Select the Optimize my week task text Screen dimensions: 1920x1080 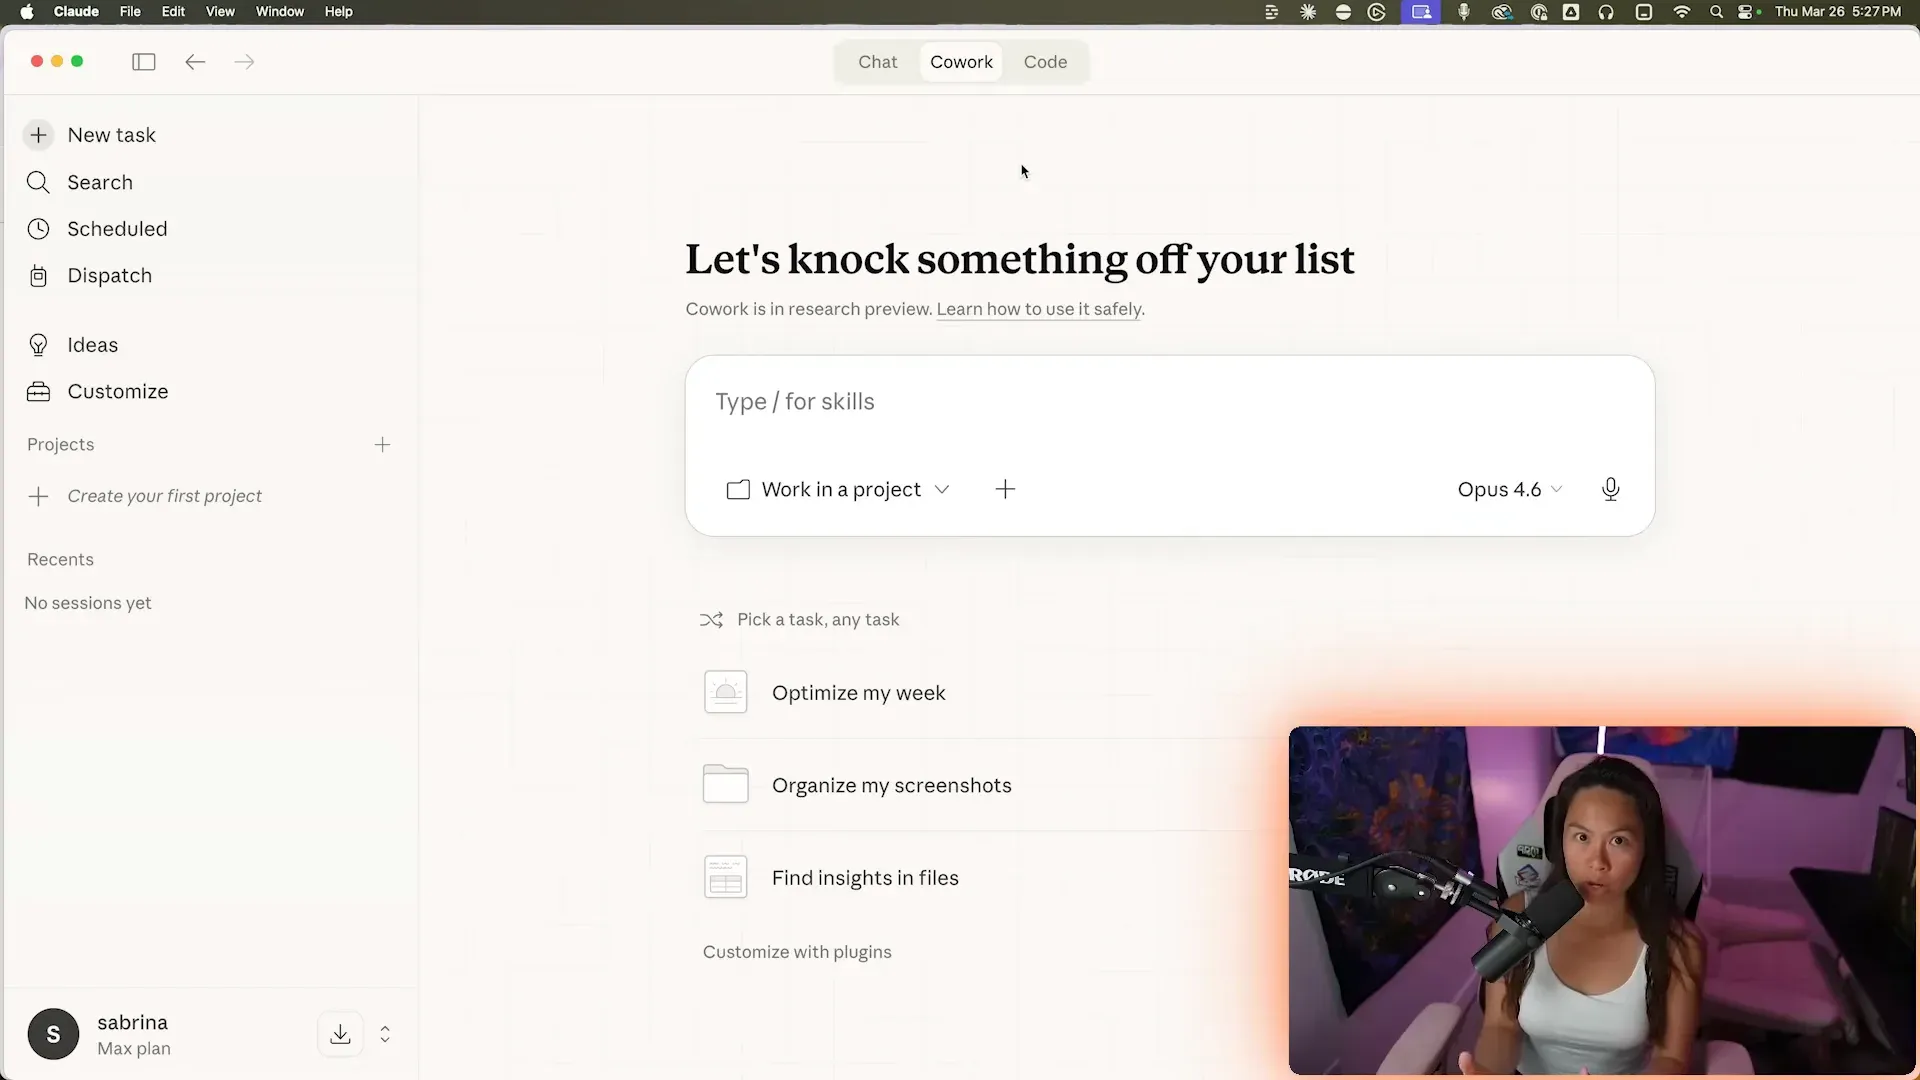858,693
